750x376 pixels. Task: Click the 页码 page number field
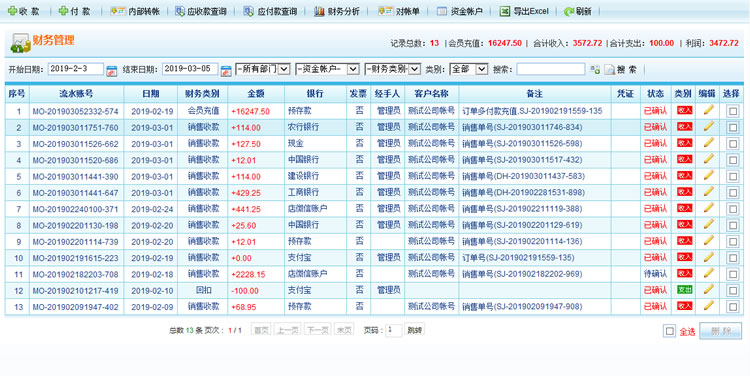[x=394, y=330]
